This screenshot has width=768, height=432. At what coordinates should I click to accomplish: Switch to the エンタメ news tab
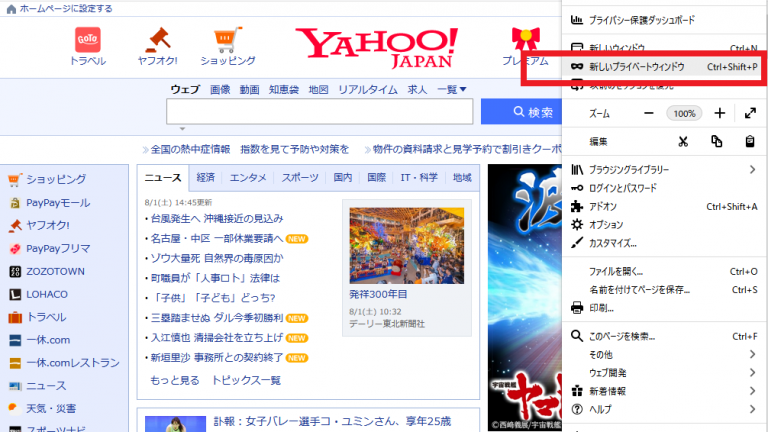248,178
